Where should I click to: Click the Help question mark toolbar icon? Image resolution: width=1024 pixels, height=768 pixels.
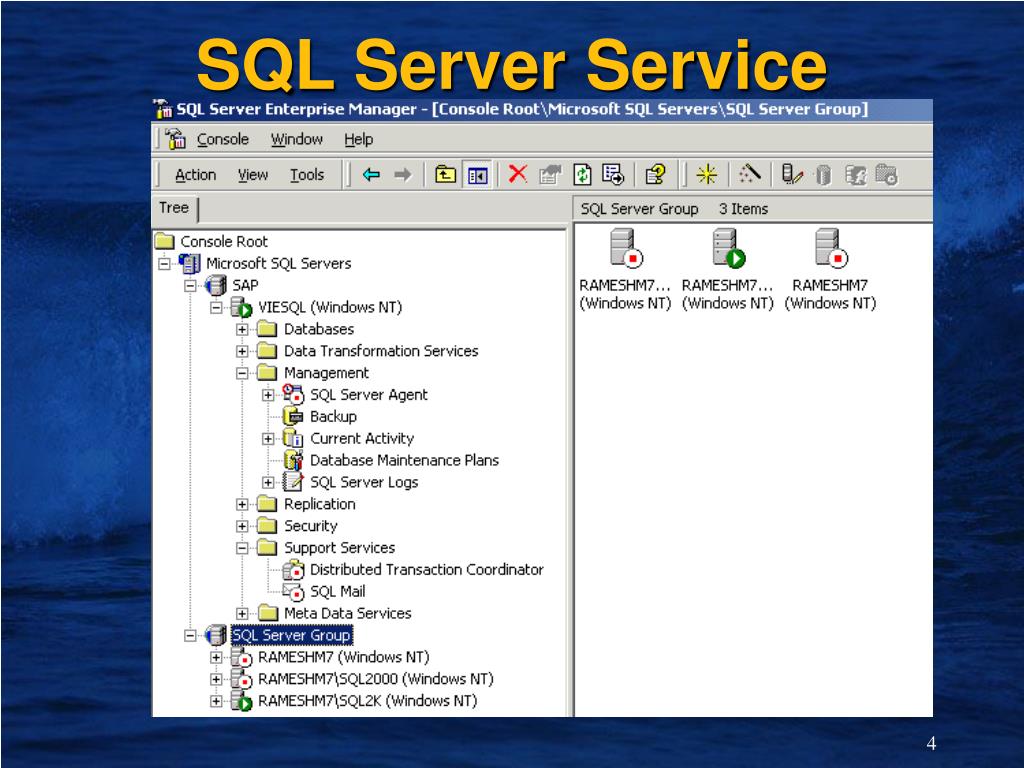(x=655, y=174)
